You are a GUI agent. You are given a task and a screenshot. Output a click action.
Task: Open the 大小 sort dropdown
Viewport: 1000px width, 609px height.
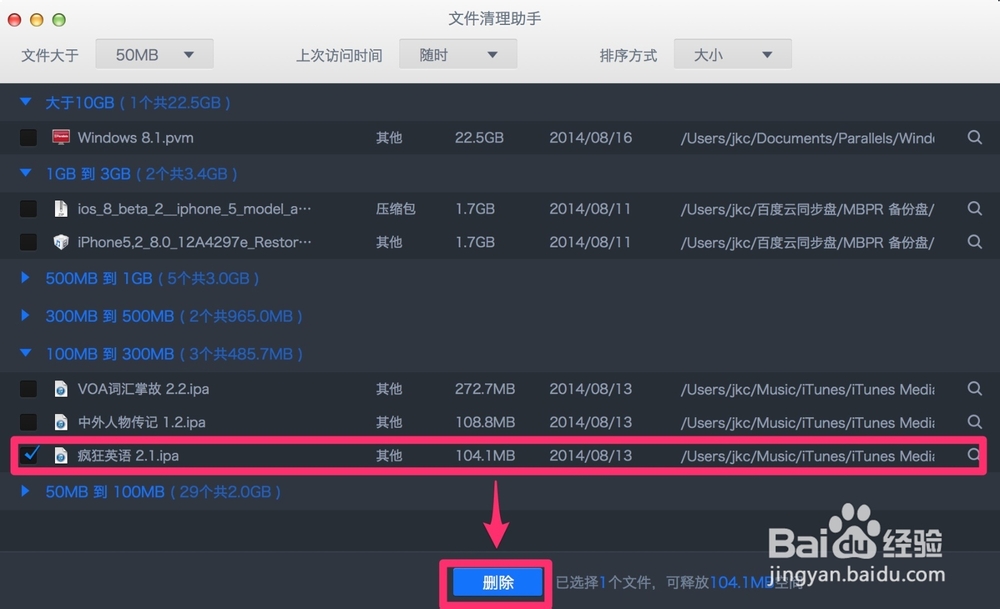(x=732, y=54)
